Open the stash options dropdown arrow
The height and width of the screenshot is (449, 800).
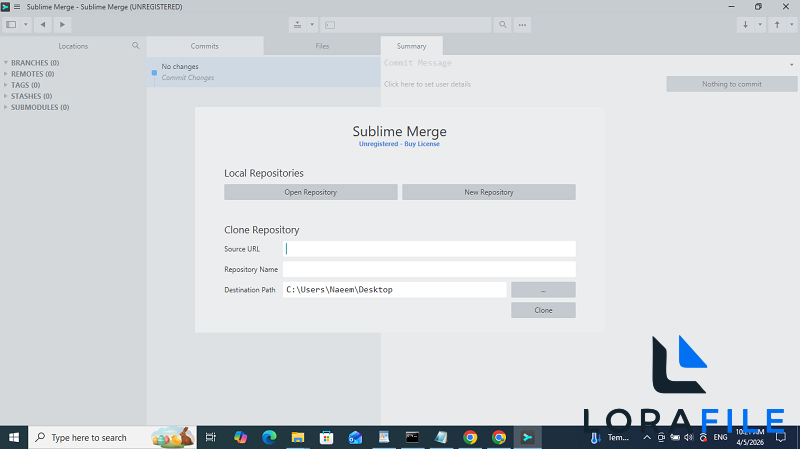point(312,24)
